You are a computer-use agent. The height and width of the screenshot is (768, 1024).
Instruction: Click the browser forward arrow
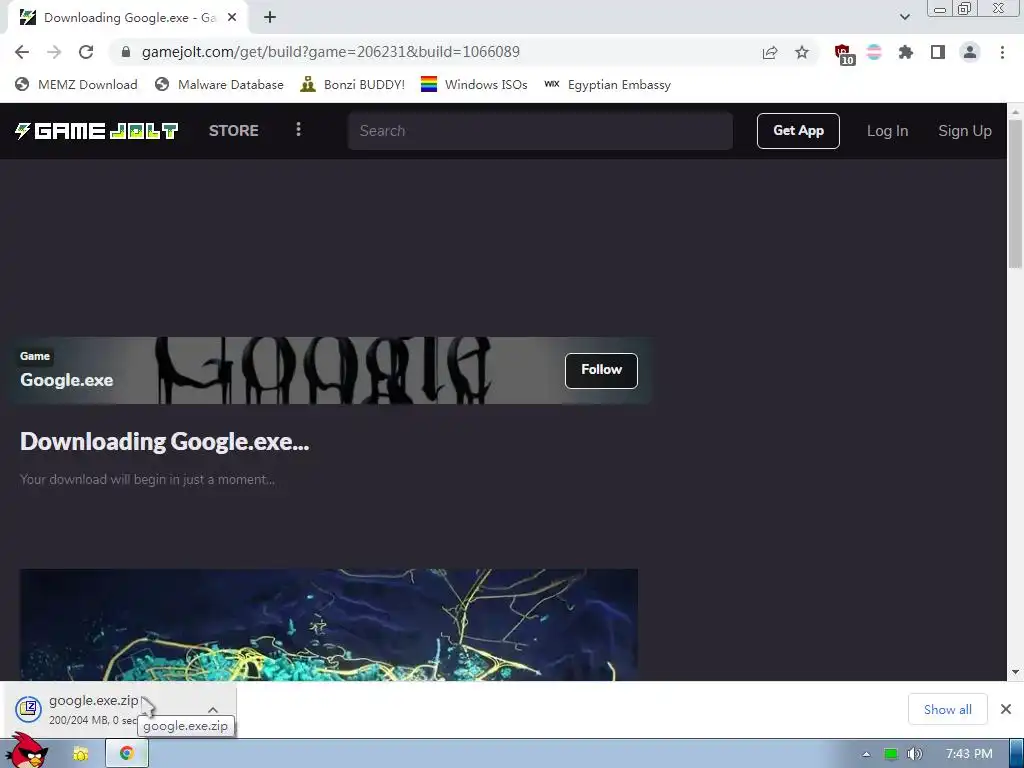54,52
